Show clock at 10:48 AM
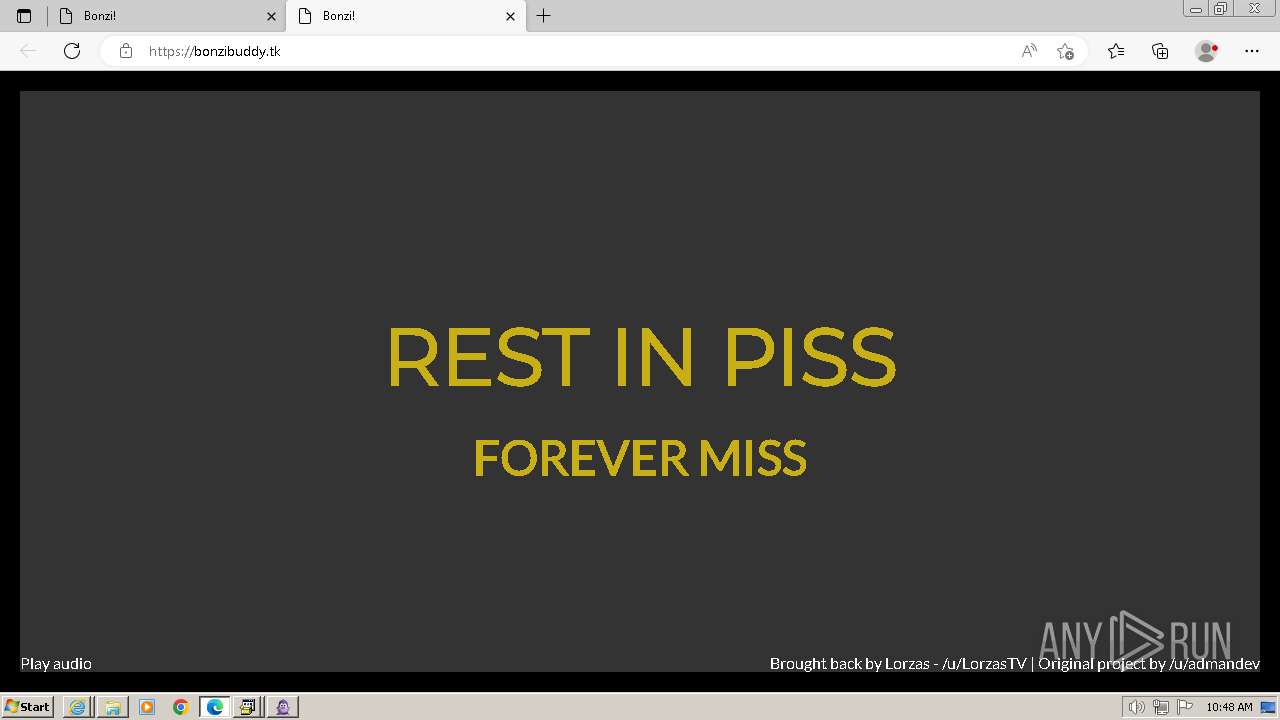Screen dimensions: 1280x720 click(x=1229, y=707)
